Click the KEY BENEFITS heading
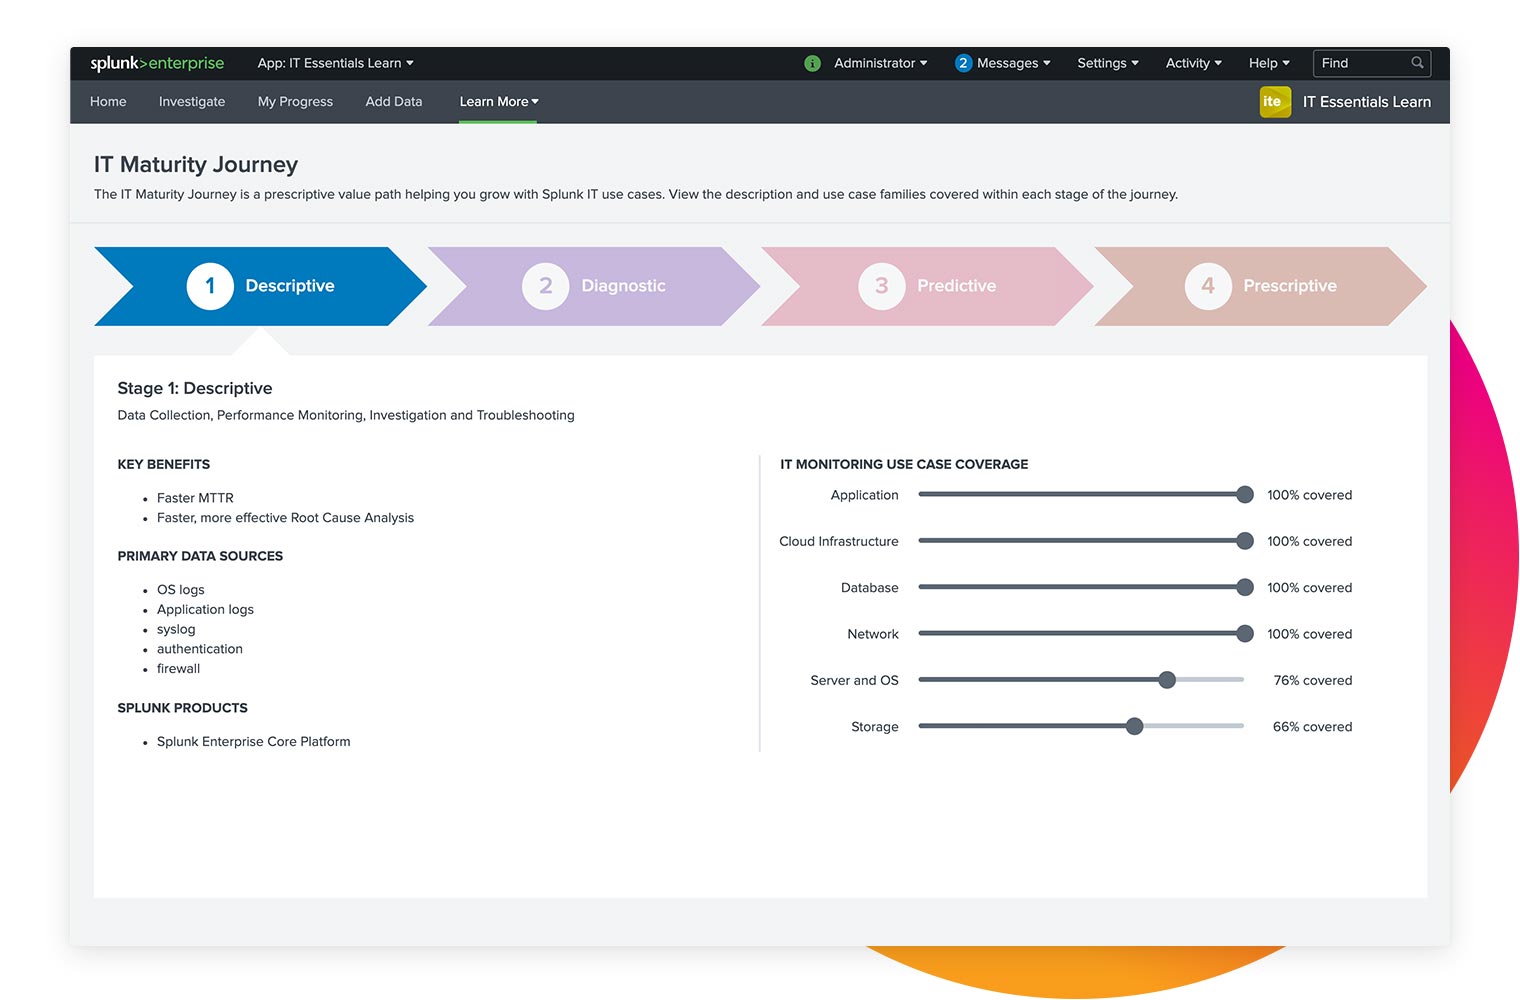 [164, 464]
